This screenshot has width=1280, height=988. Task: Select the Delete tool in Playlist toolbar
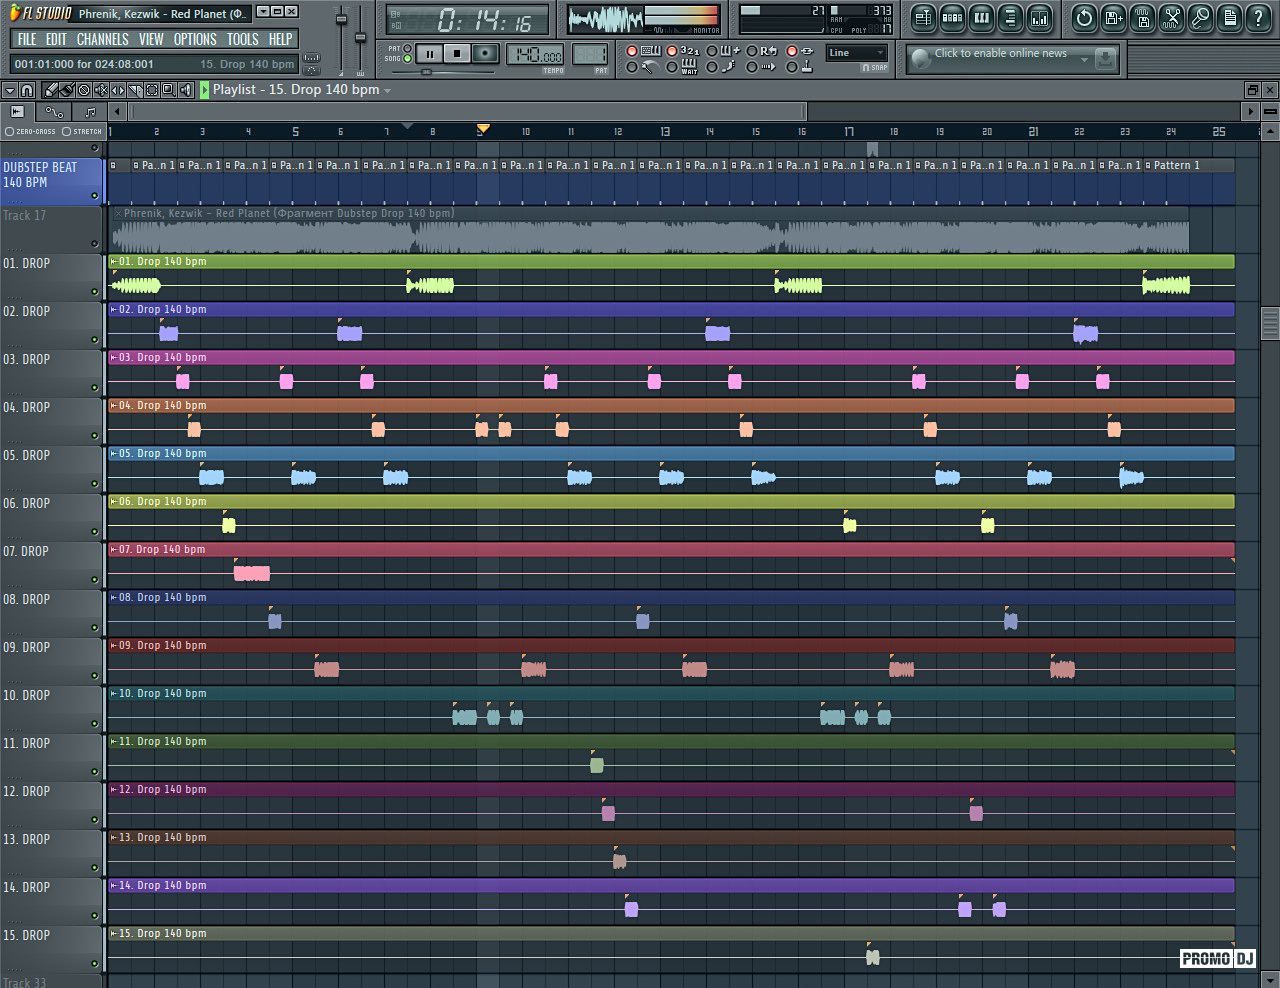pyautogui.click(x=84, y=90)
